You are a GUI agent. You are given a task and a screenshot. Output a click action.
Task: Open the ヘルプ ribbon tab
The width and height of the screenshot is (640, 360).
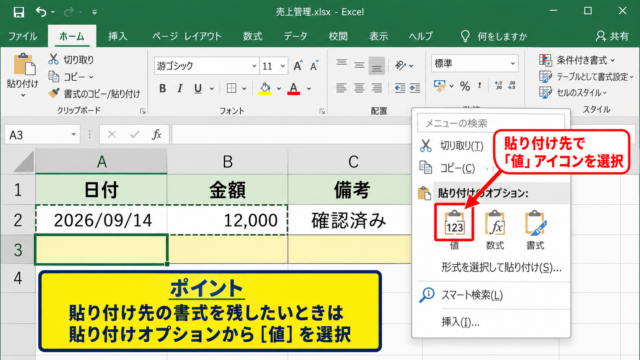pyautogui.click(x=420, y=36)
